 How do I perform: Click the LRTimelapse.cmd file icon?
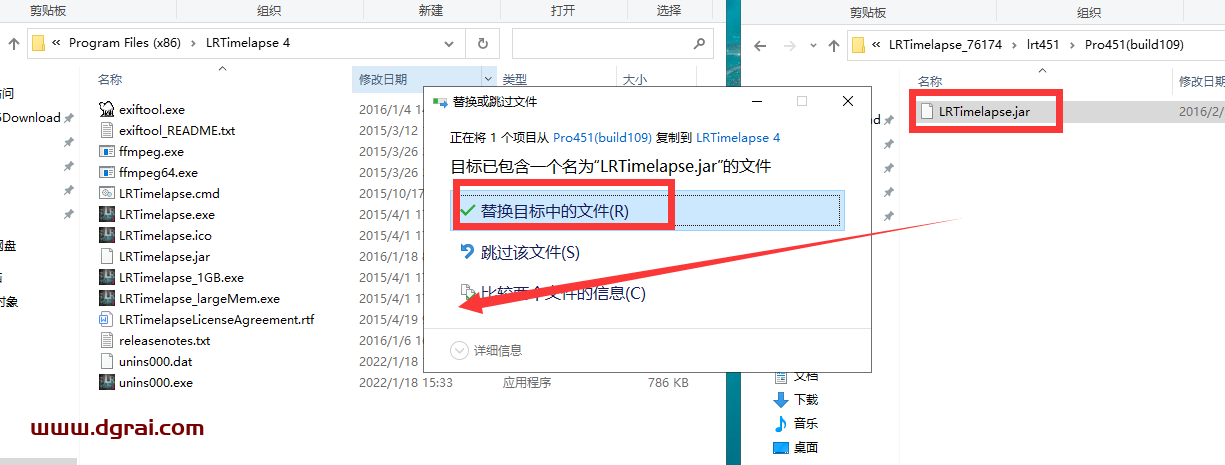108,193
